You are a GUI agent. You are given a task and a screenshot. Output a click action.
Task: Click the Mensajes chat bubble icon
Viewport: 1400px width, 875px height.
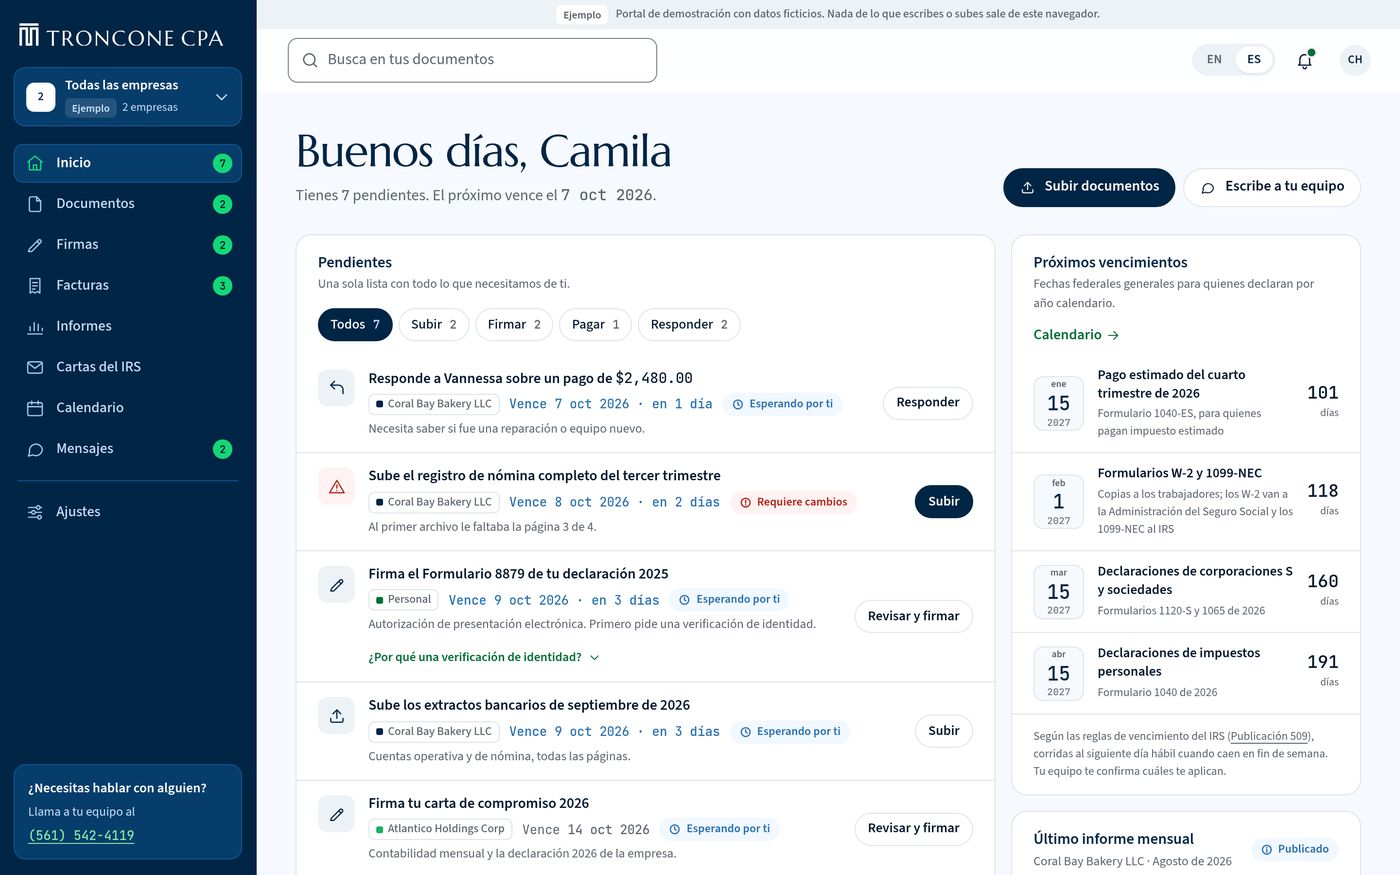click(35, 449)
